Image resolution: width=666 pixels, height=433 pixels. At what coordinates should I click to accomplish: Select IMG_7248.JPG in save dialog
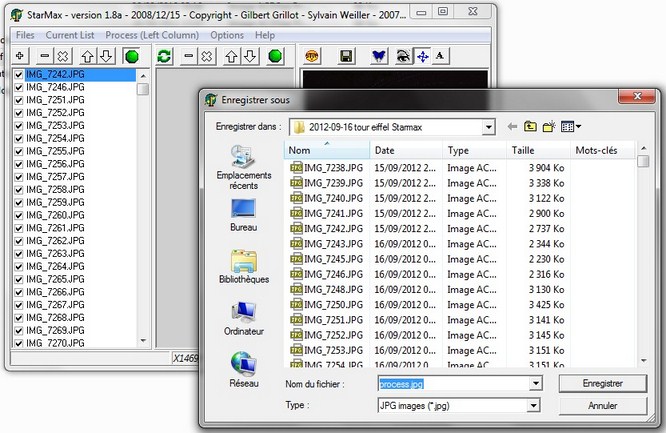pos(327,289)
